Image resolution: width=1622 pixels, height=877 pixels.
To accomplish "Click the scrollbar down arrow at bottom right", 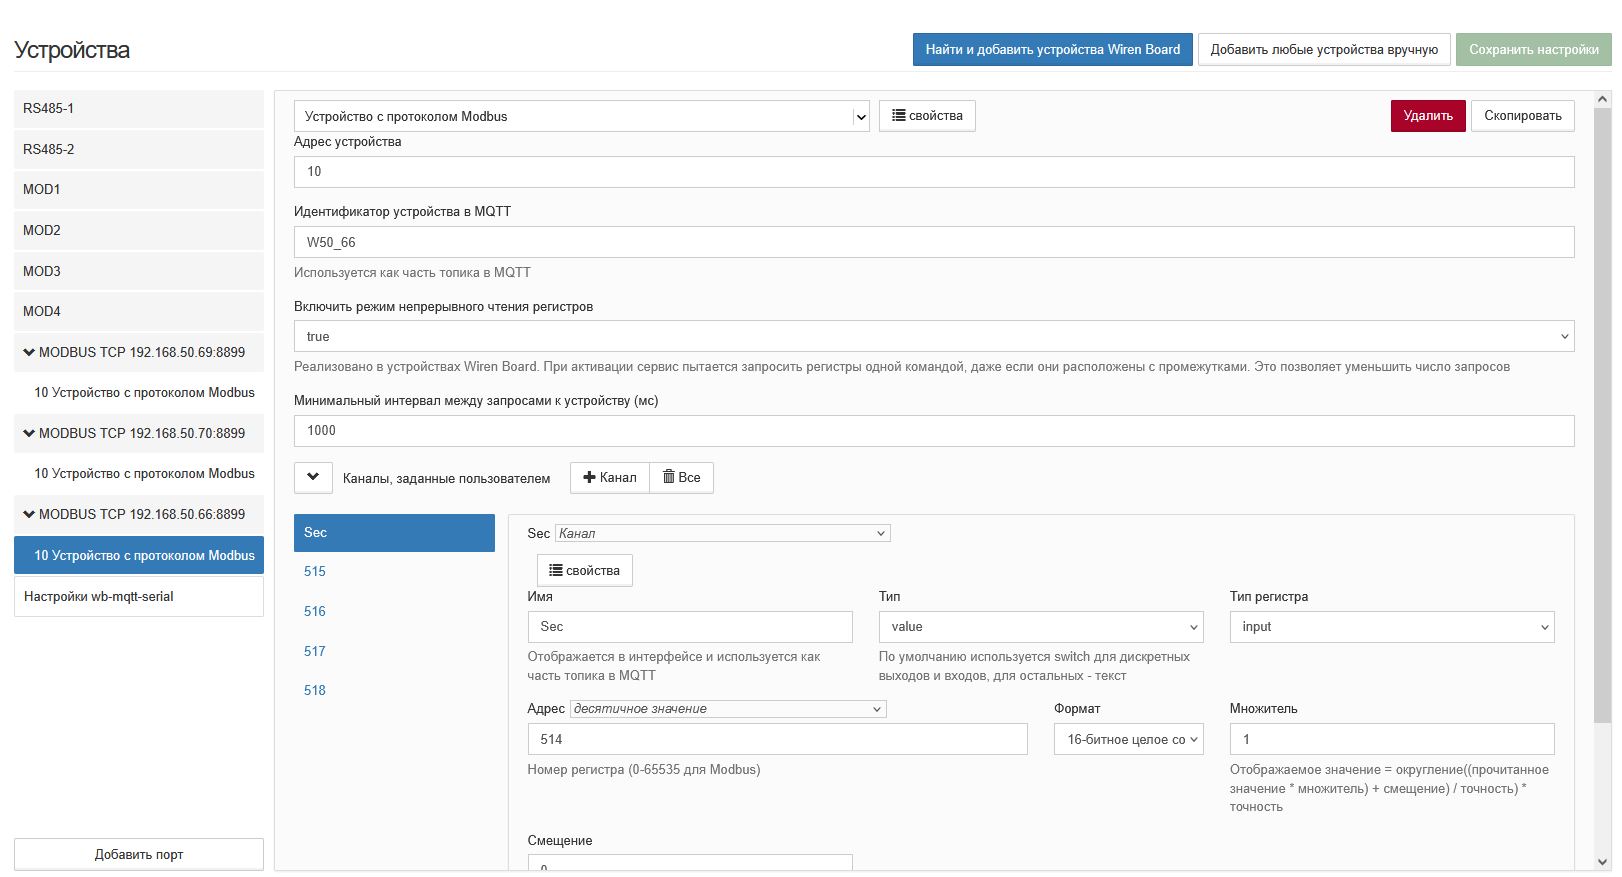I will tap(1602, 862).
